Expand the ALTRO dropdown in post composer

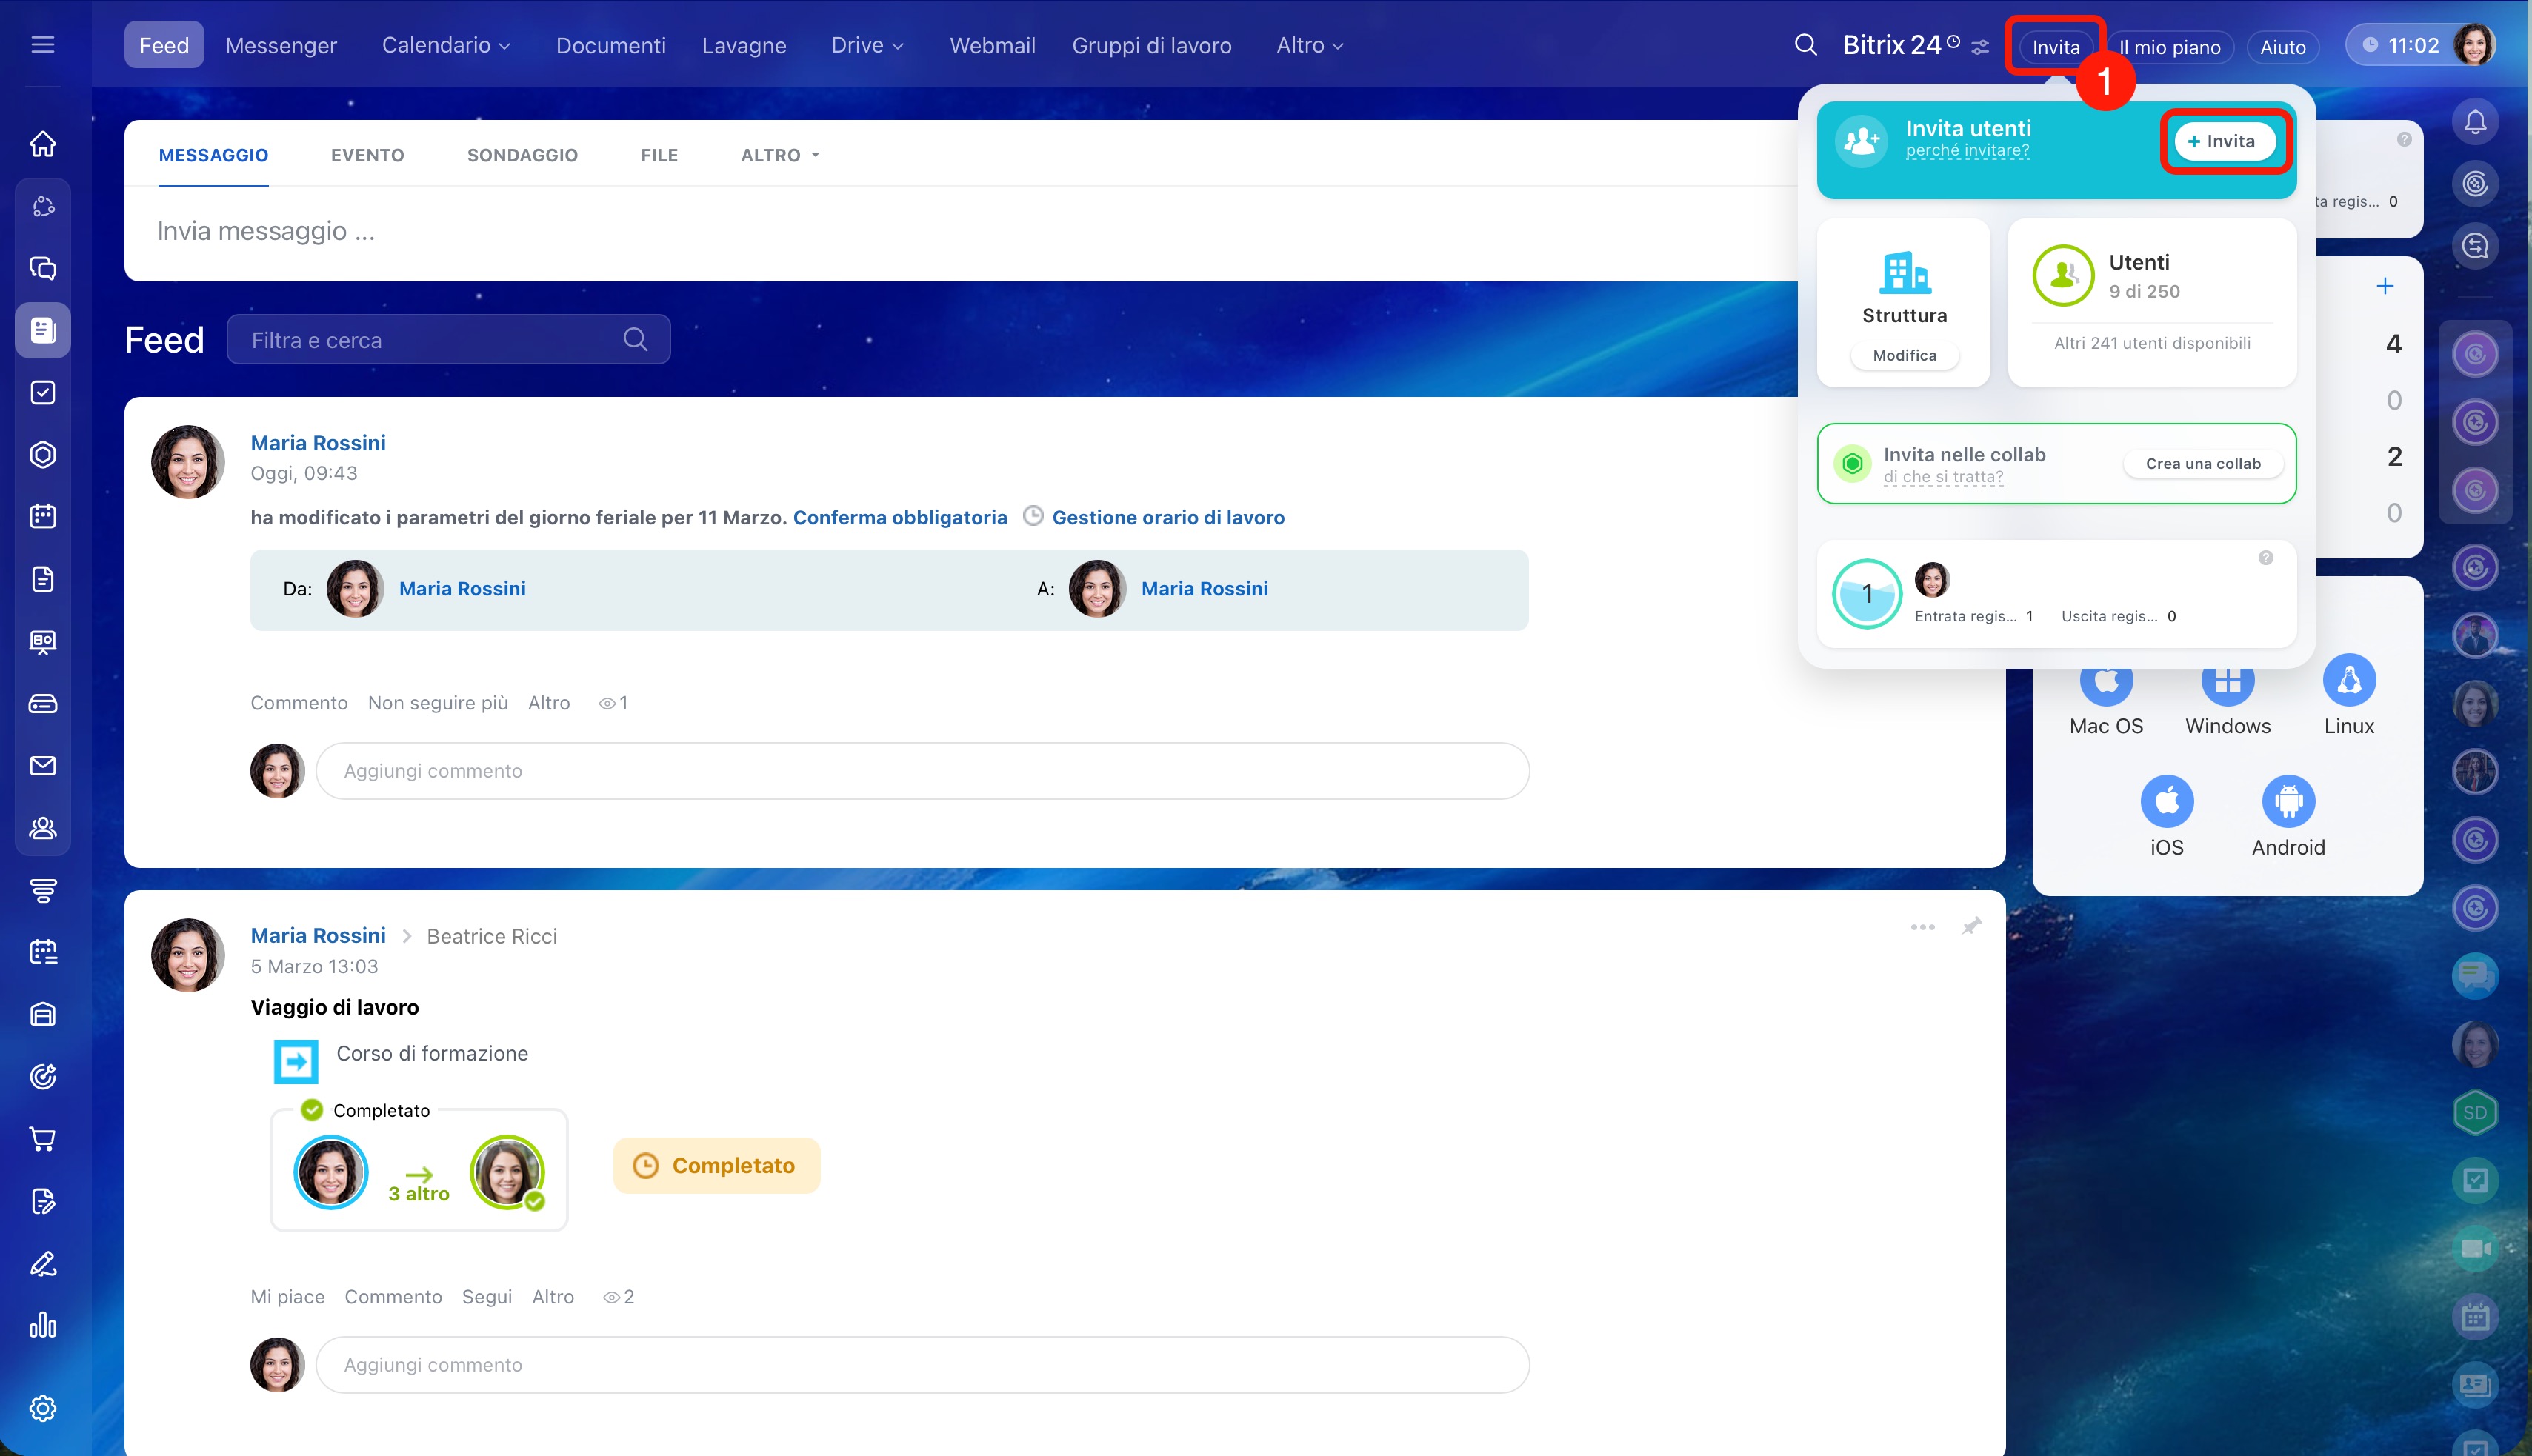point(780,155)
